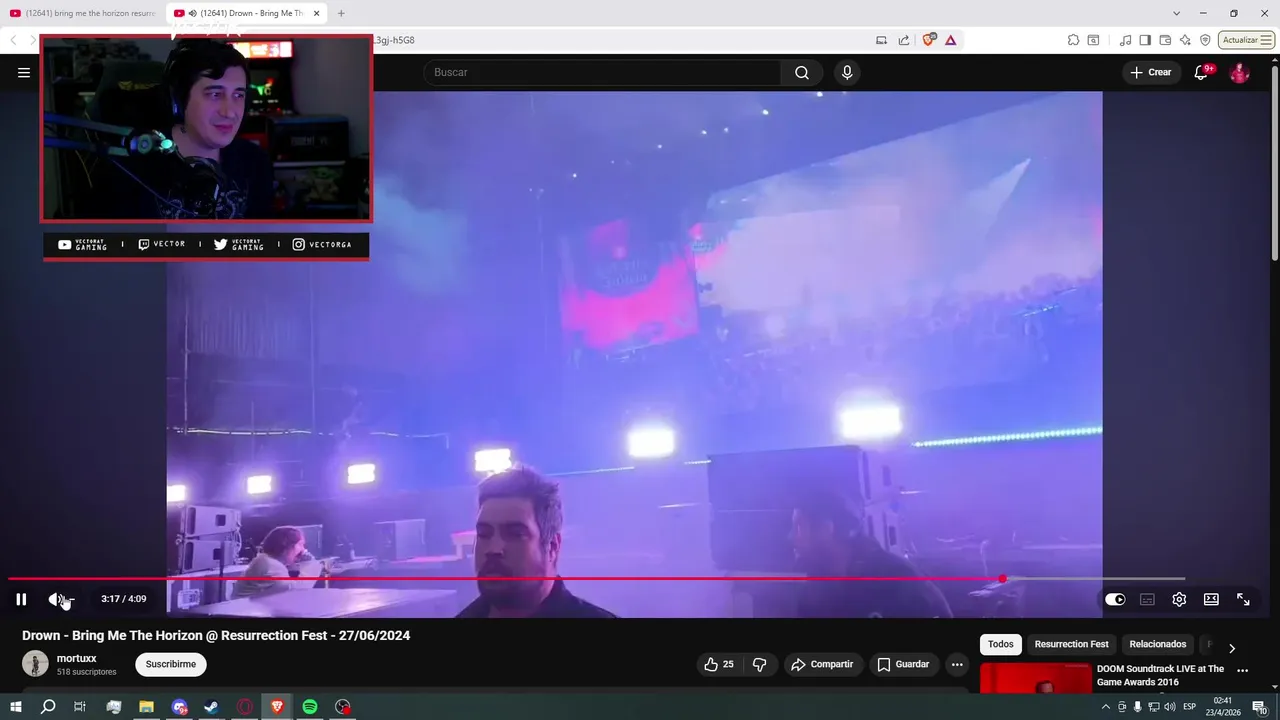
Task: Pause the video
Action: [21, 599]
